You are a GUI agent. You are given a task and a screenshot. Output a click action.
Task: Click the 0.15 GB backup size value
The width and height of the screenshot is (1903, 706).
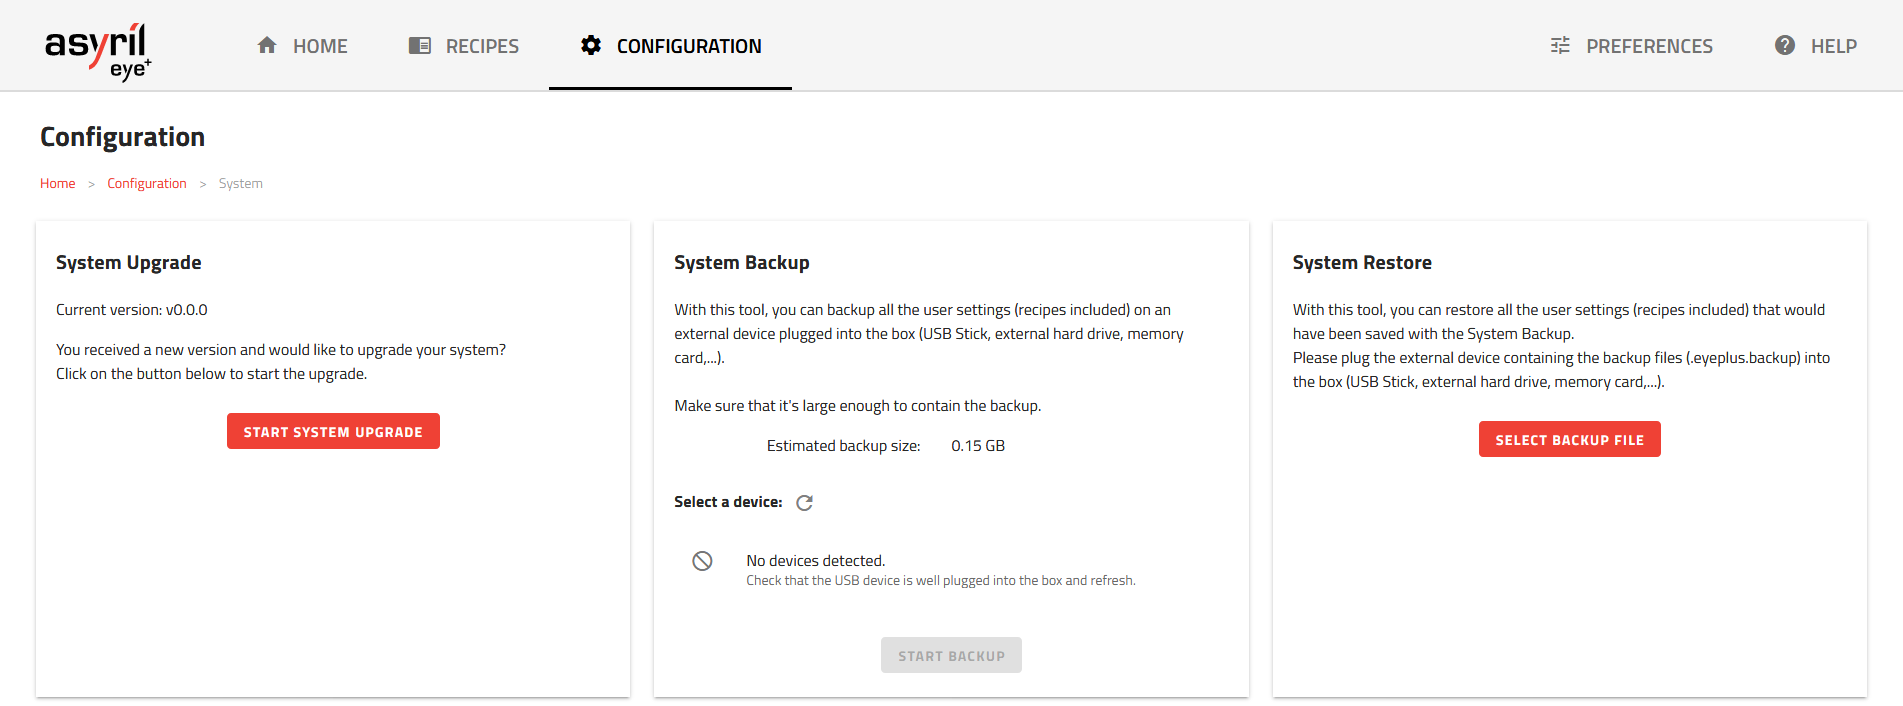[x=978, y=446]
